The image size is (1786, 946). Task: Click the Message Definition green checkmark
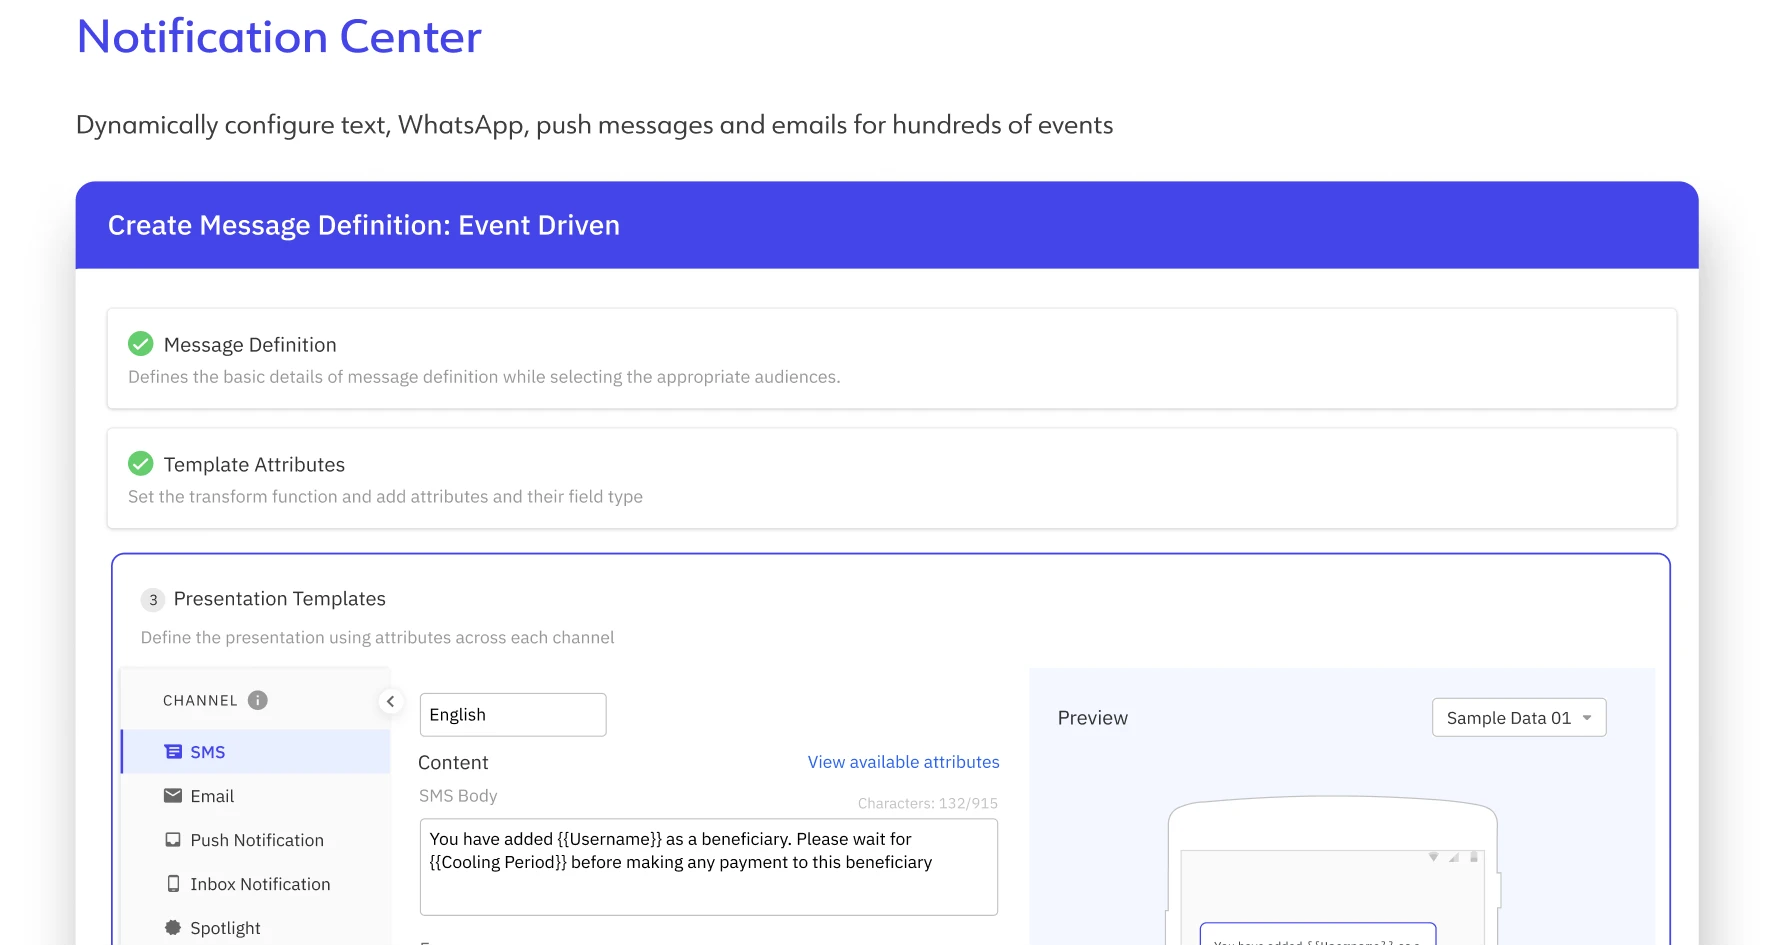(141, 344)
